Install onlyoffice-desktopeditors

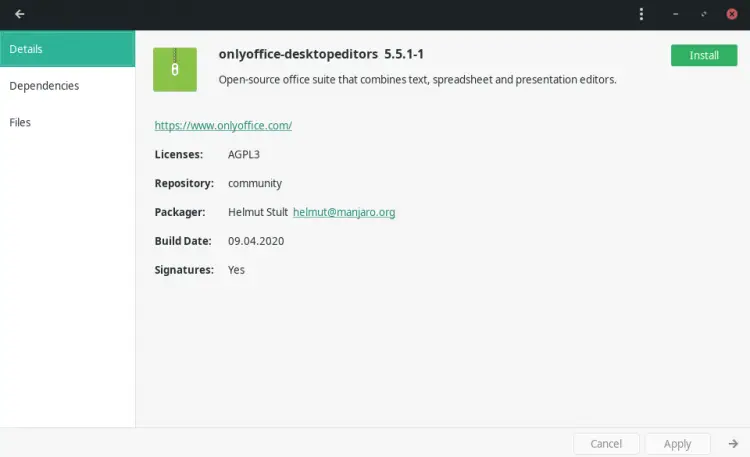703,56
